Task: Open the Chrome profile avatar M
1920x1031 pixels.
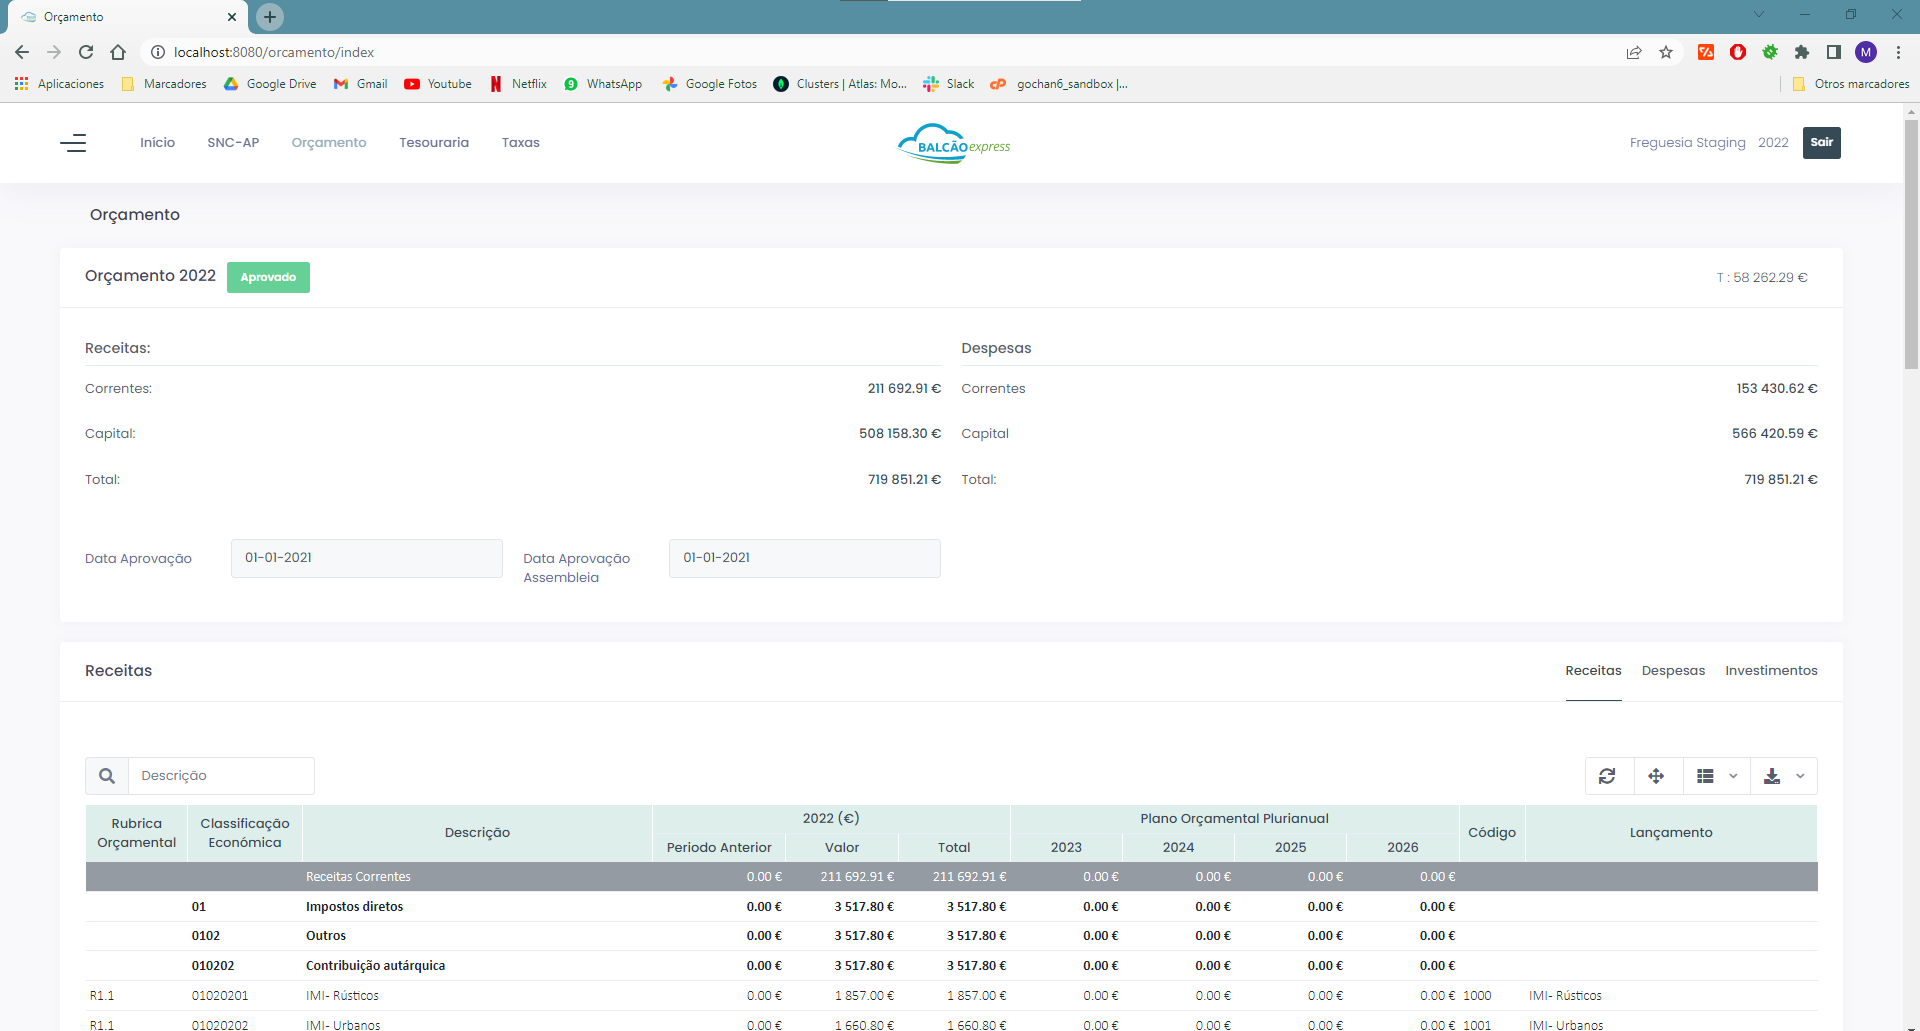Action: click(x=1866, y=52)
